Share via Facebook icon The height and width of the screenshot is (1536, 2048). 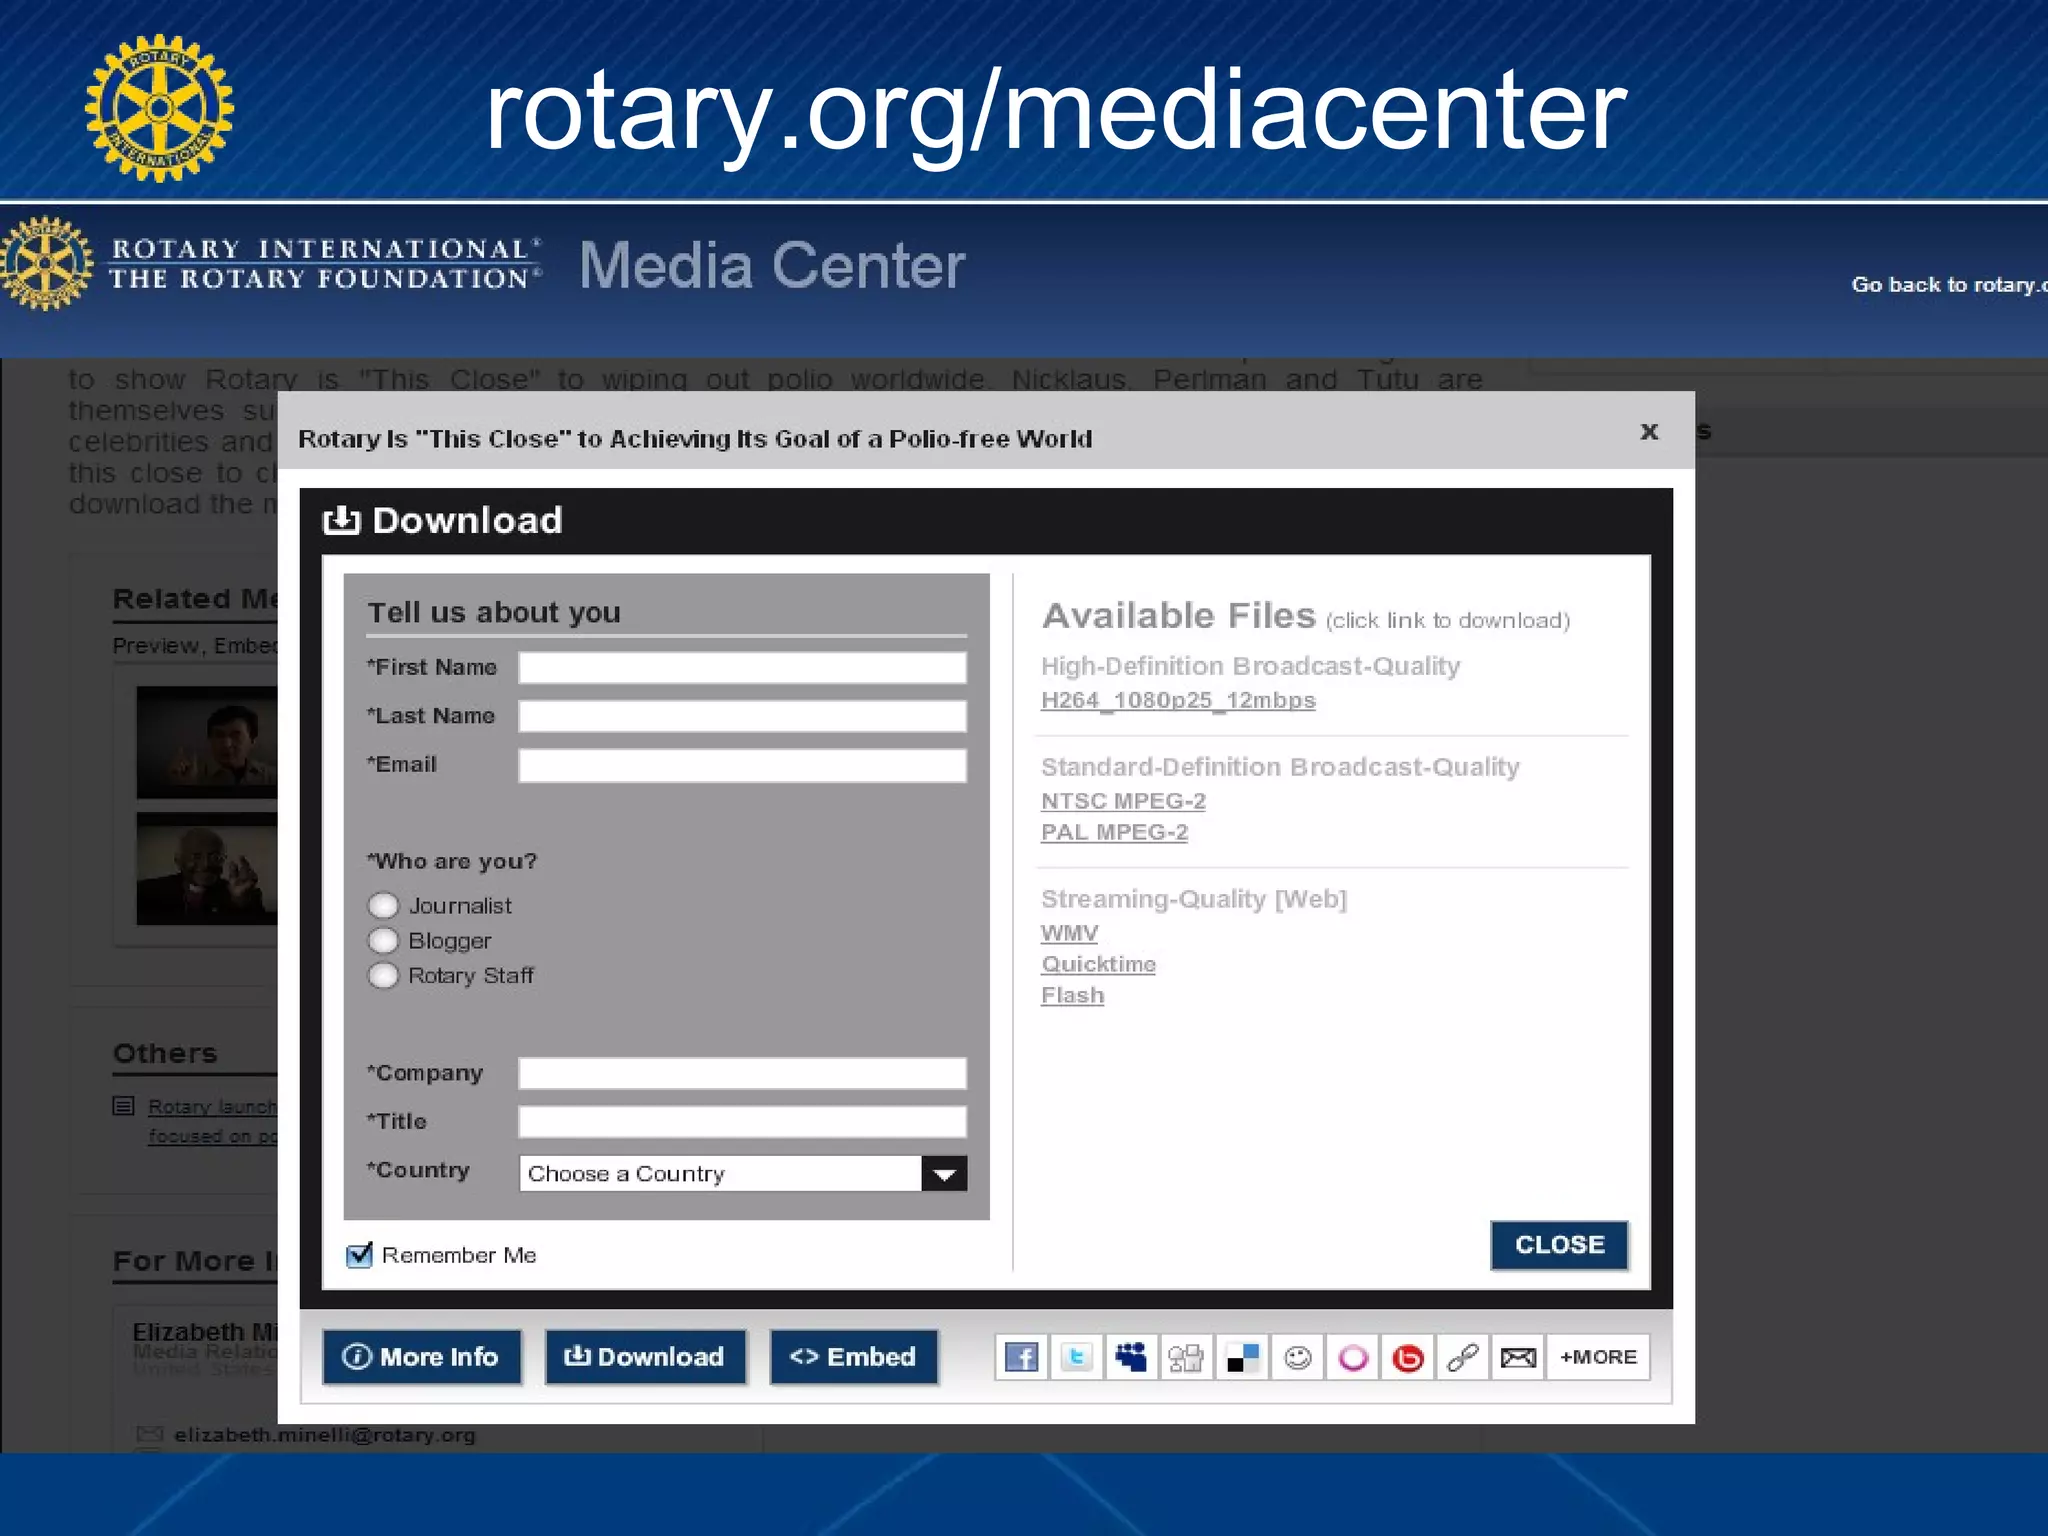point(1021,1357)
